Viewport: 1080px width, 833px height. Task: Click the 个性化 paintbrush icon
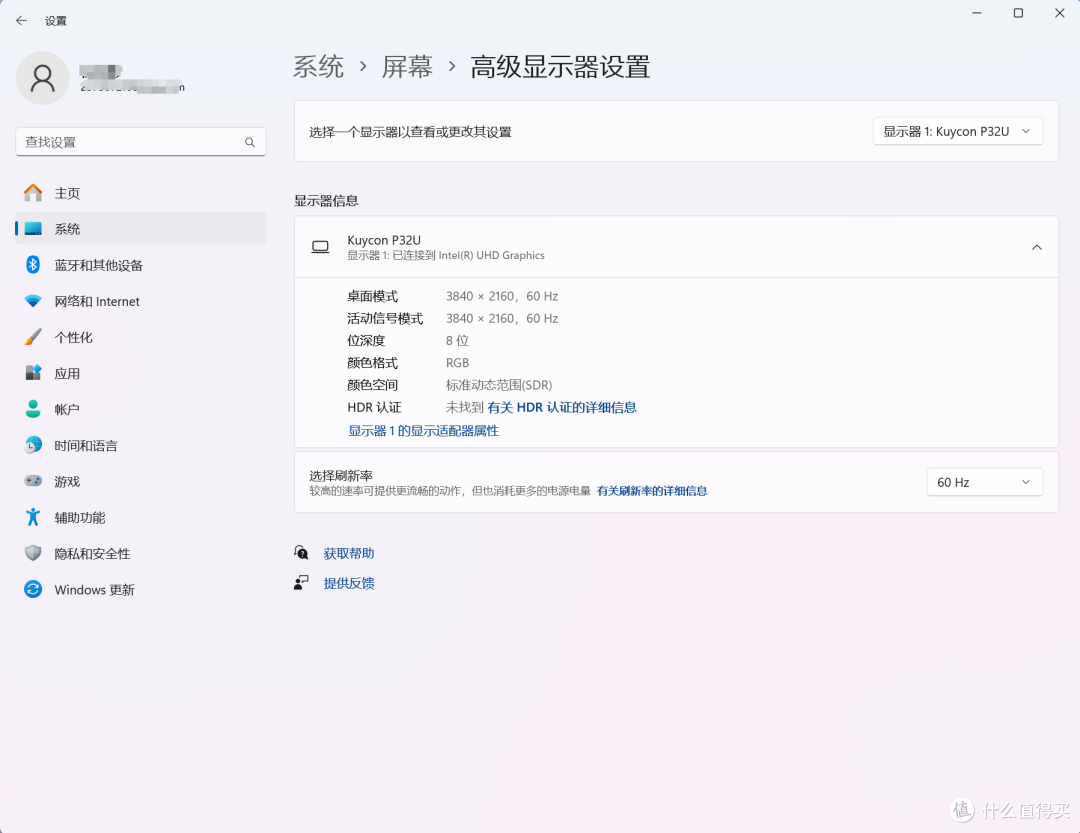33,337
